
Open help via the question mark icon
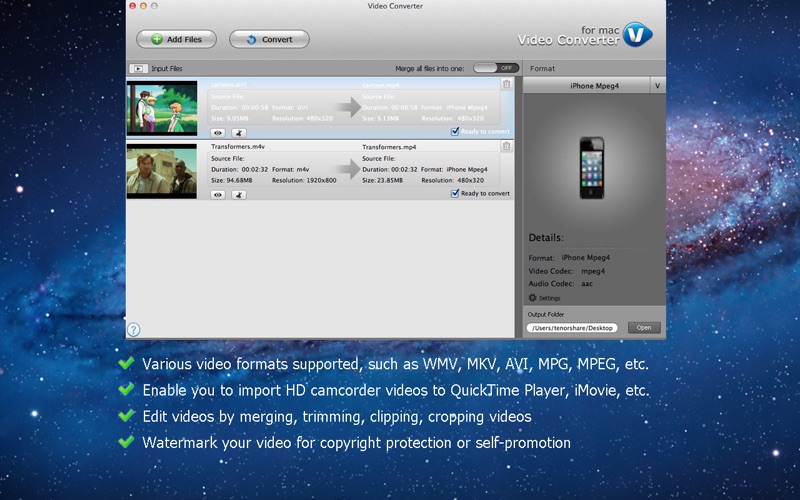tap(134, 330)
